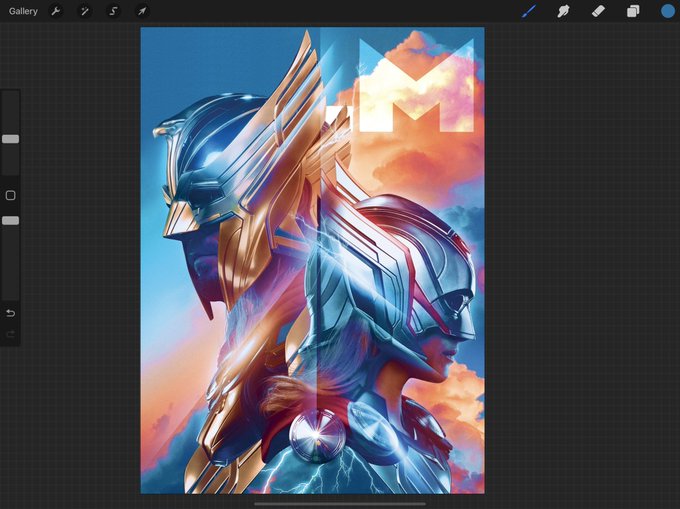Open the Adjustments magic wand menu
The height and width of the screenshot is (509, 680).
click(x=84, y=11)
